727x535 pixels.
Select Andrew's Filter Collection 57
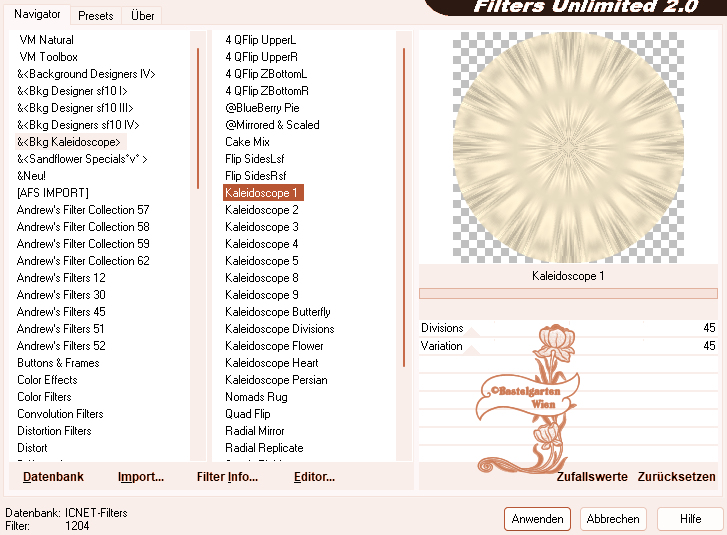[x=83, y=210]
